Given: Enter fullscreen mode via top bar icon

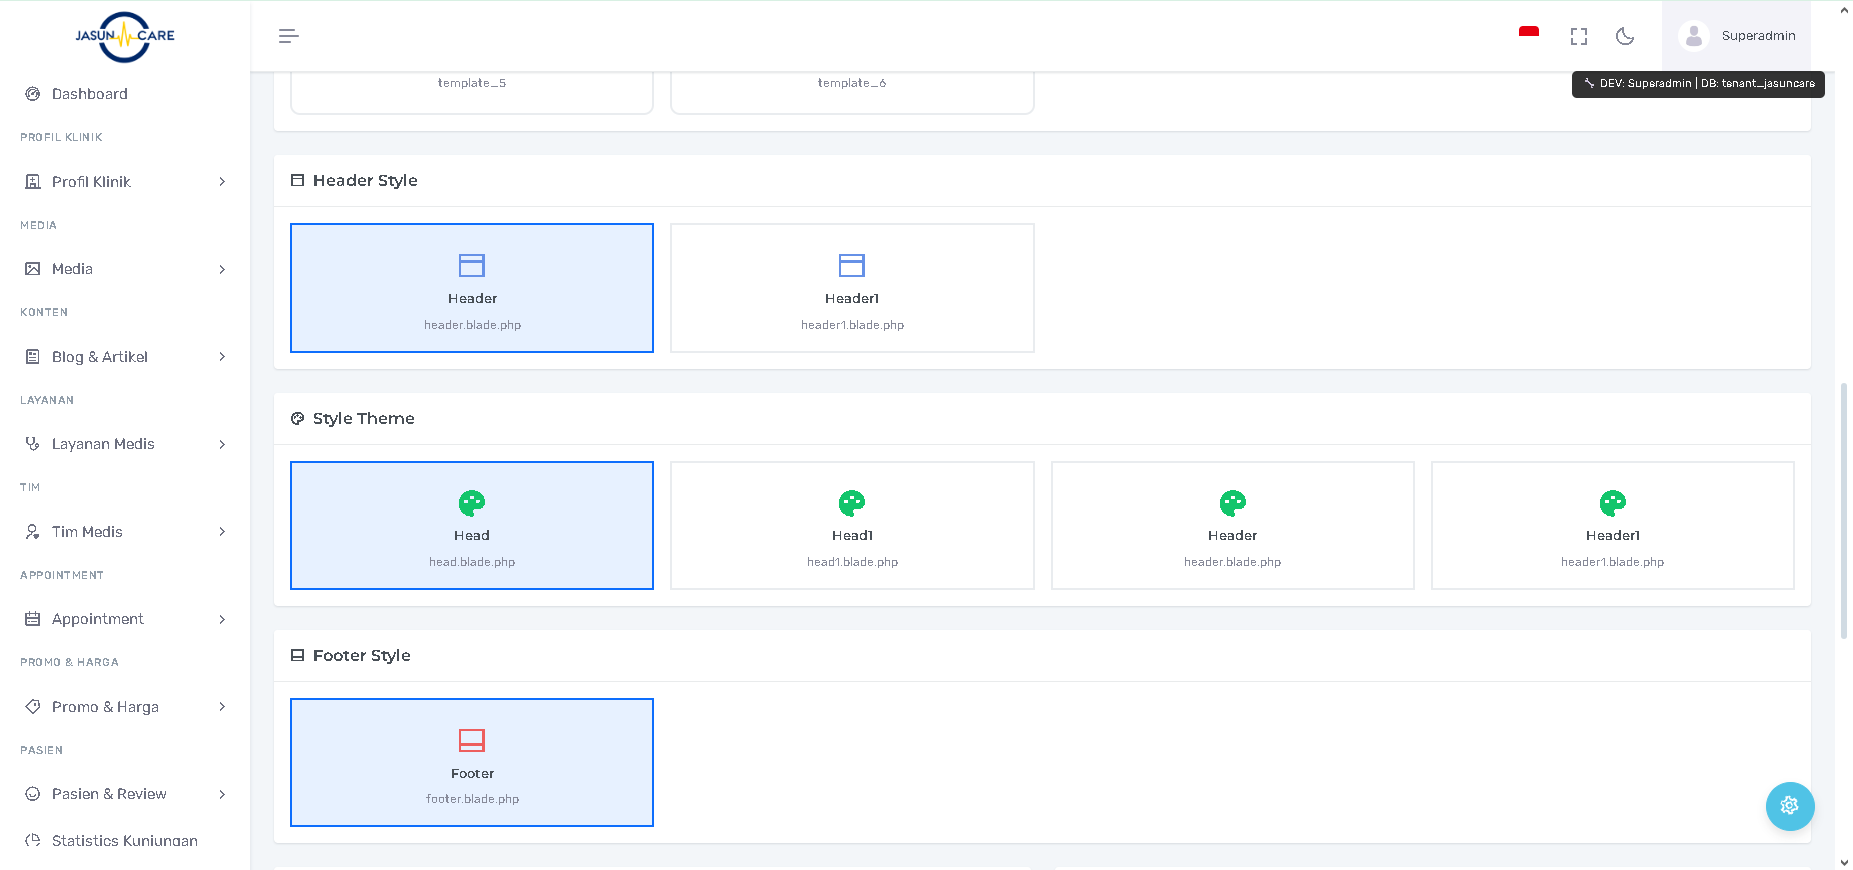Looking at the screenshot, I should pyautogui.click(x=1579, y=36).
